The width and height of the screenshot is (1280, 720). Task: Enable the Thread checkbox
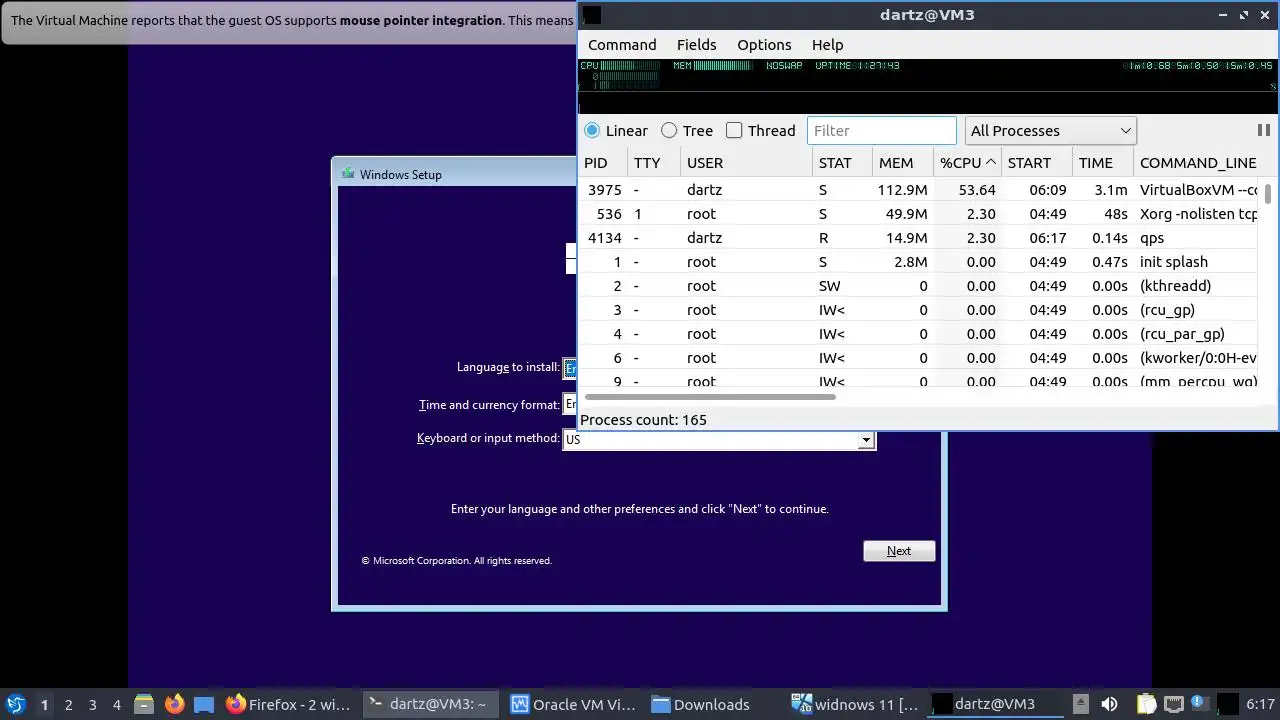[x=734, y=130]
